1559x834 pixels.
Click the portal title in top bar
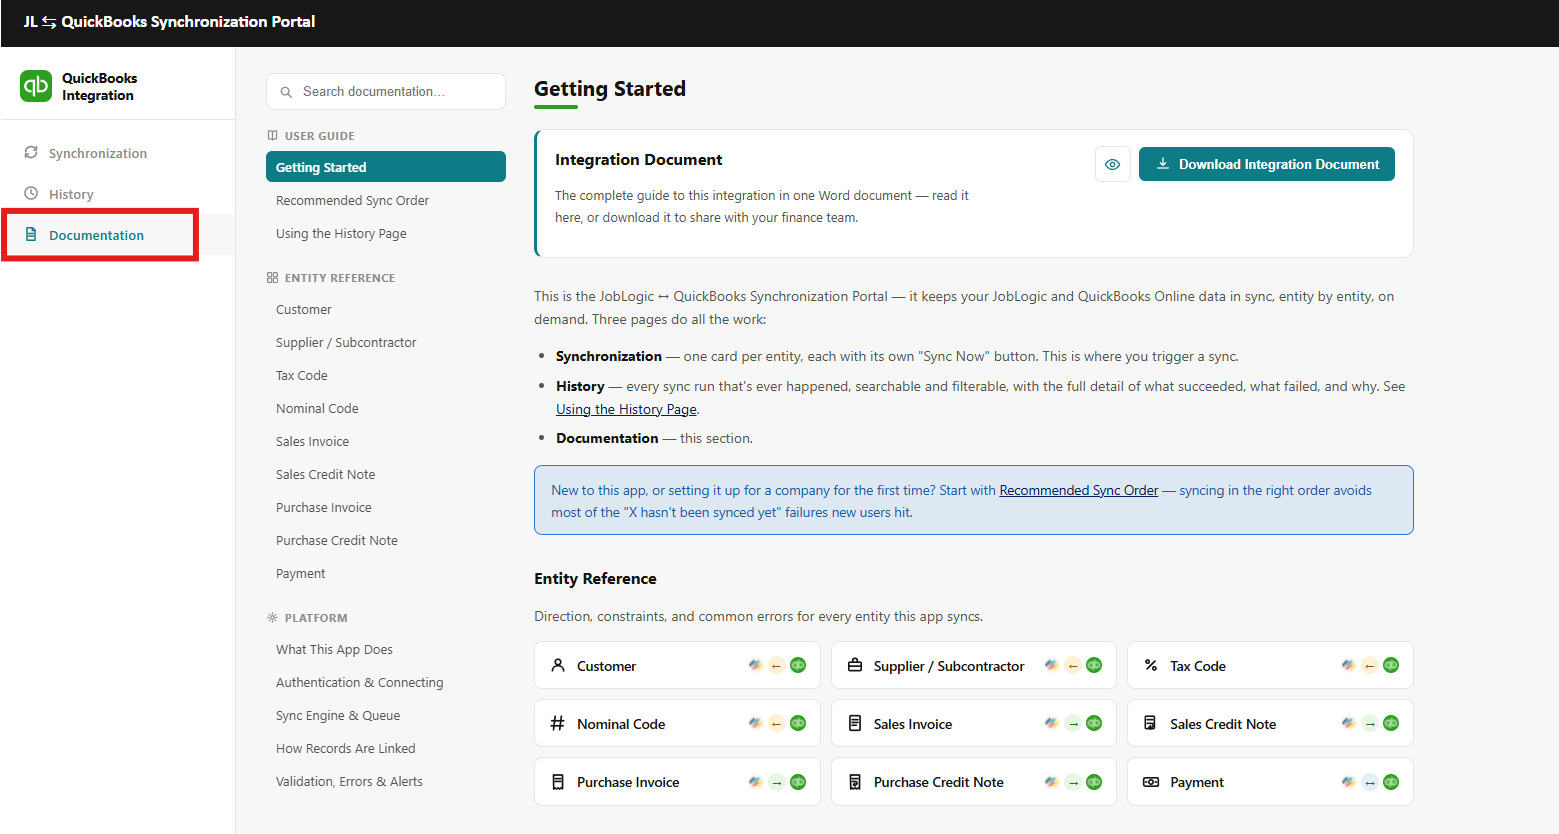click(x=169, y=21)
